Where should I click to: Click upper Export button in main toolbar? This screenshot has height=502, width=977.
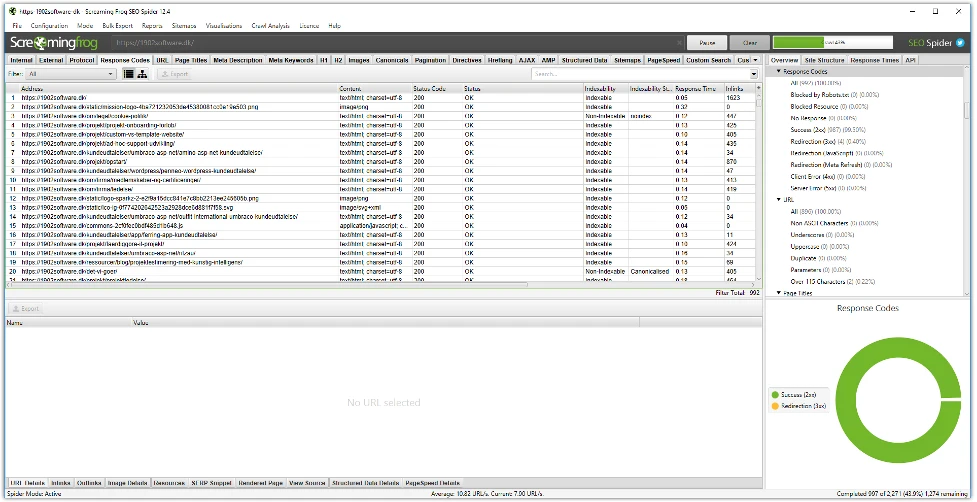point(174,74)
